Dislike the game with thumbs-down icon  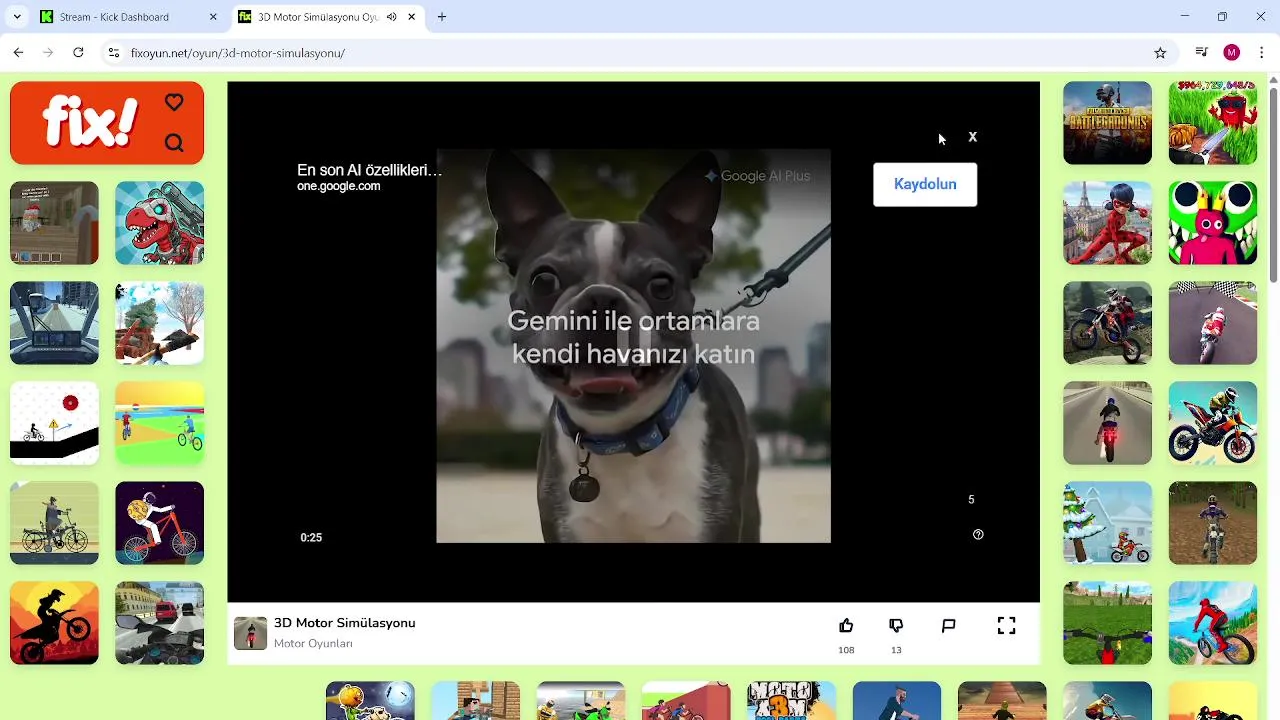pyautogui.click(x=896, y=626)
